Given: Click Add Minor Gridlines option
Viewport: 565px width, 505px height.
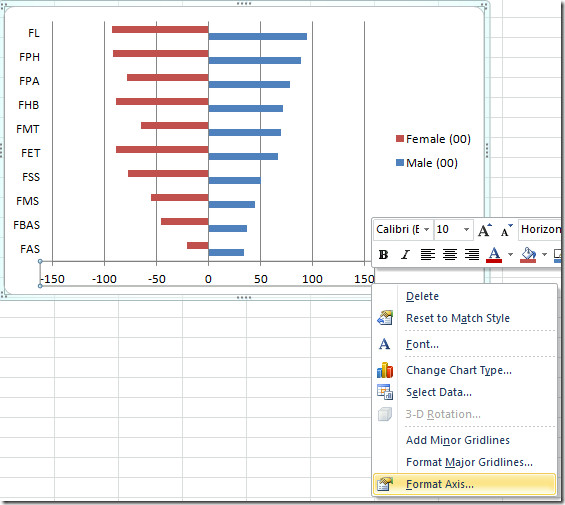Looking at the screenshot, I should 458,440.
